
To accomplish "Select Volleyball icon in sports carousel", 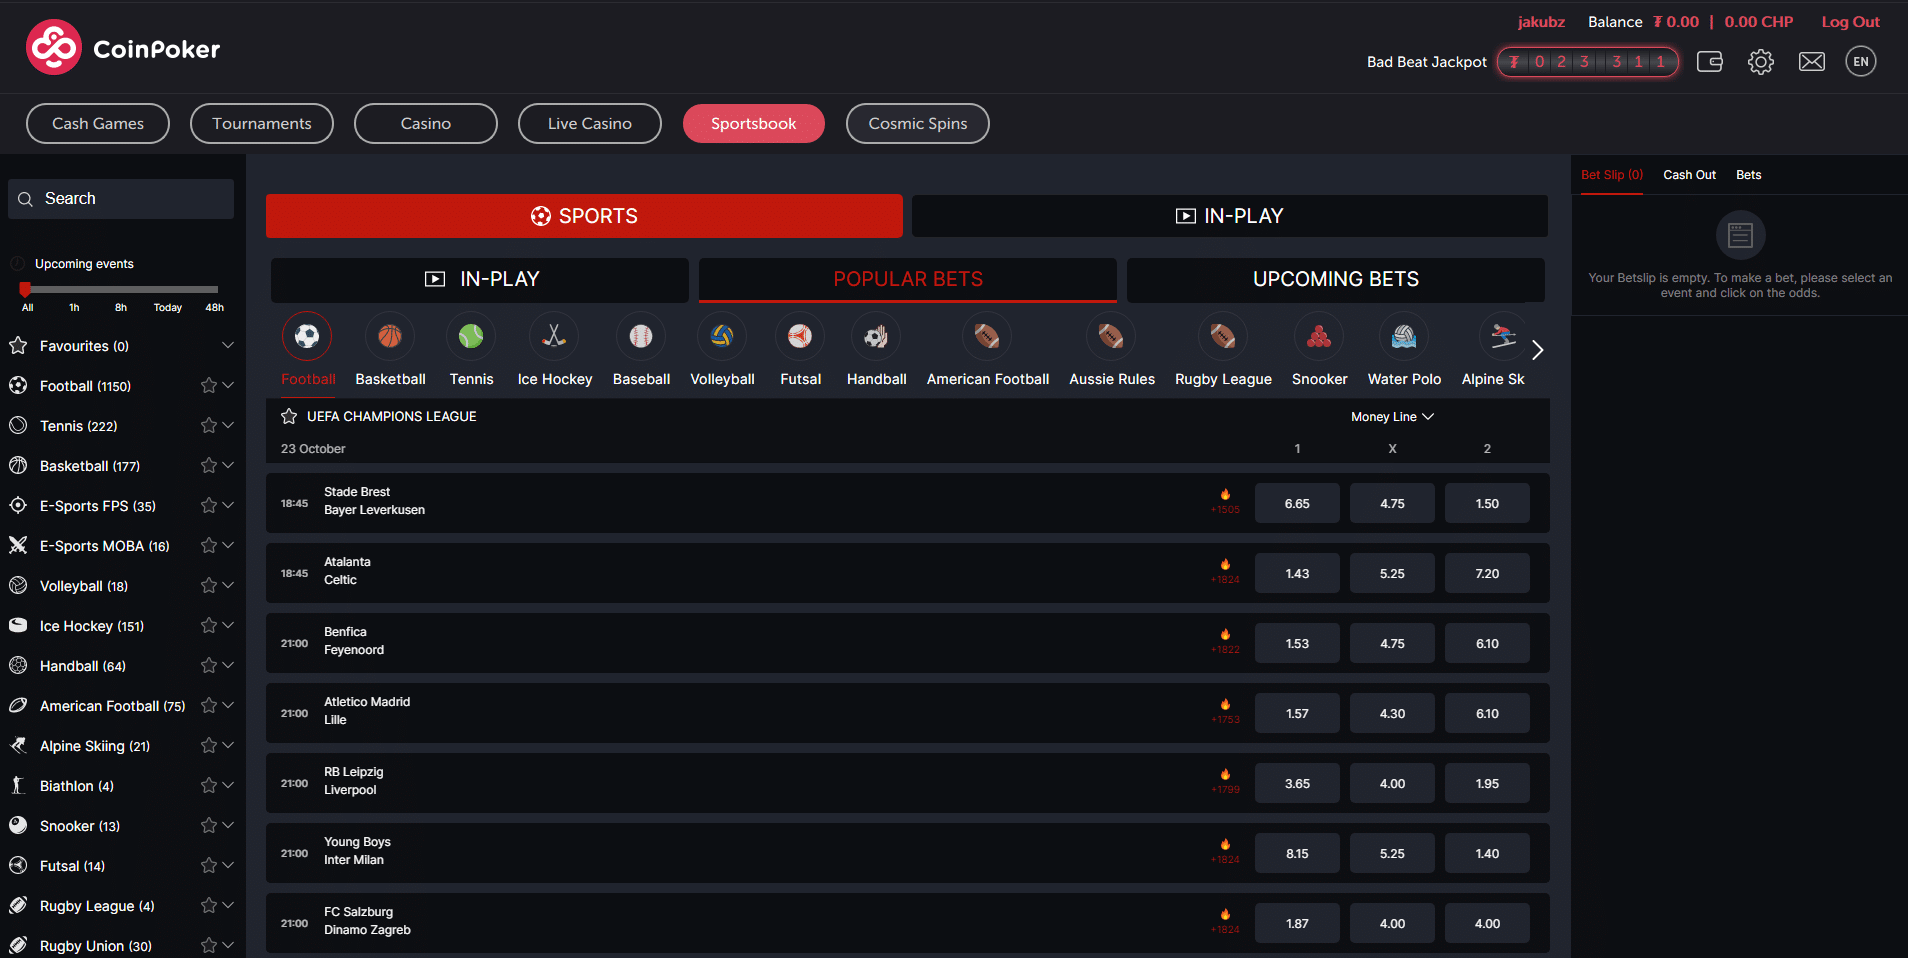I will tap(722, 336).
